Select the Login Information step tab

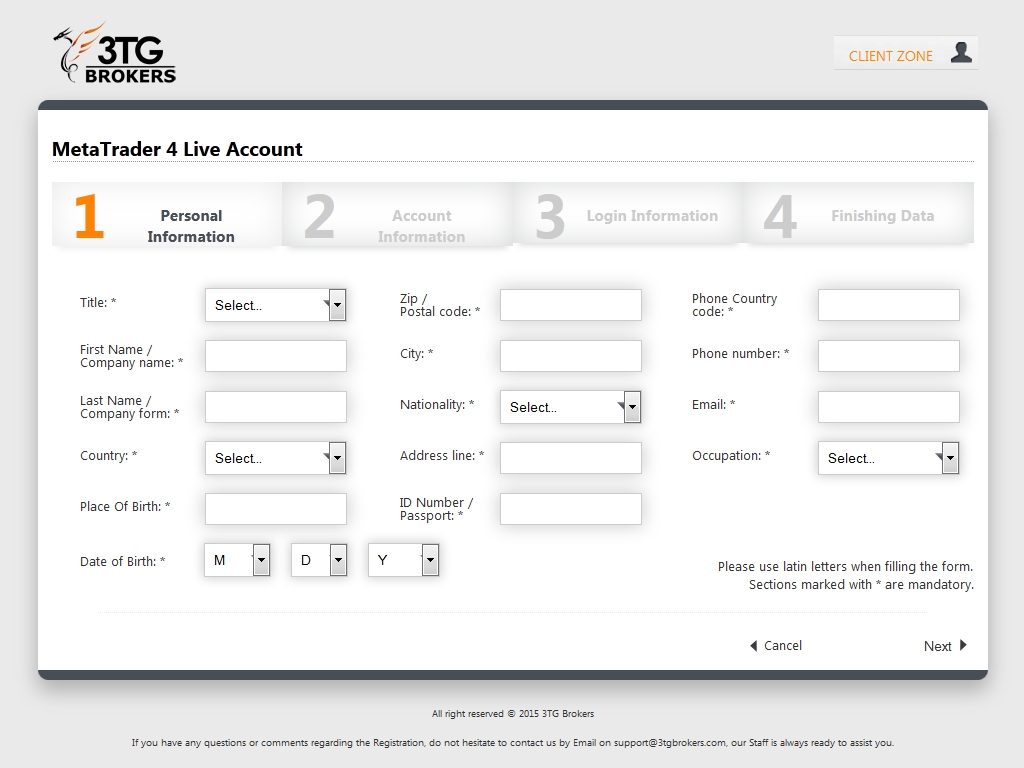[x=628, y=216]
